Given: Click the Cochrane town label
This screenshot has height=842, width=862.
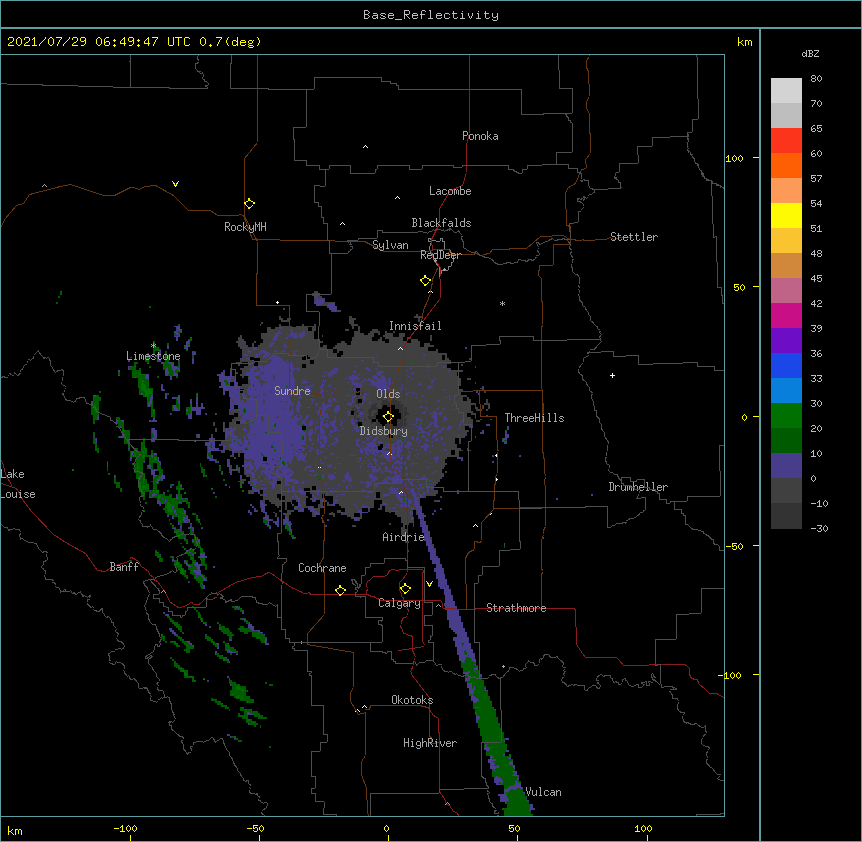Looking at the screenshot, I should point(322,568).
